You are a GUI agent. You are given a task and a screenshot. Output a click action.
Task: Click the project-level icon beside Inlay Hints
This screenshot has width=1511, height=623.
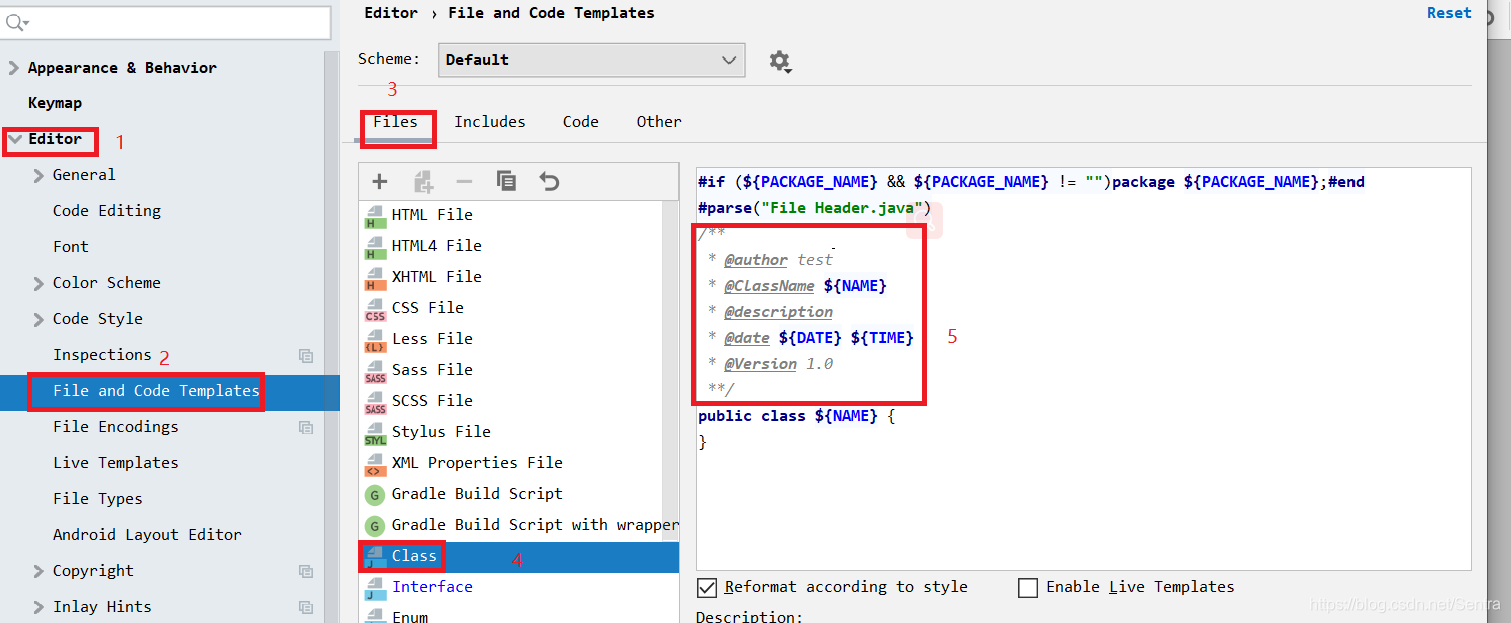click(306, 607)
